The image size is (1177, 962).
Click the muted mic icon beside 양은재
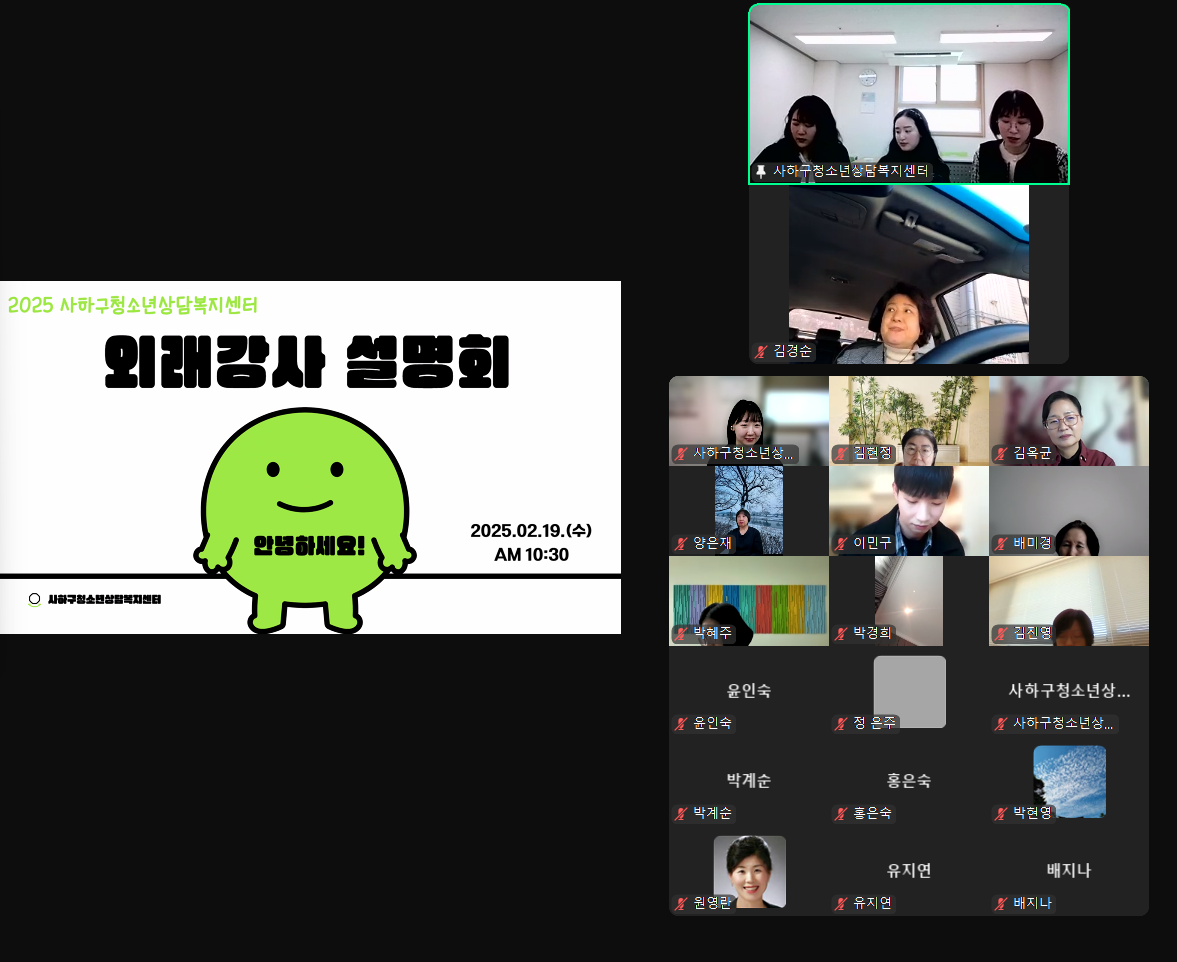(682, 544)
